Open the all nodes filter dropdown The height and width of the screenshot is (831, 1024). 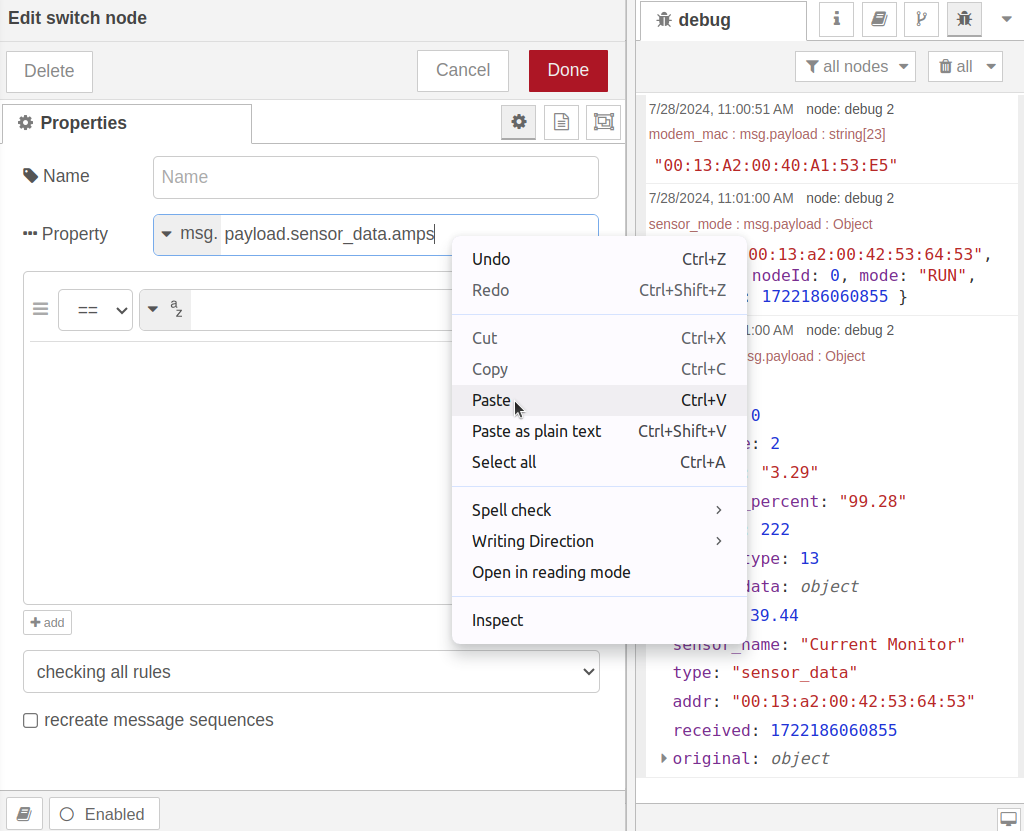pos(856,67)
